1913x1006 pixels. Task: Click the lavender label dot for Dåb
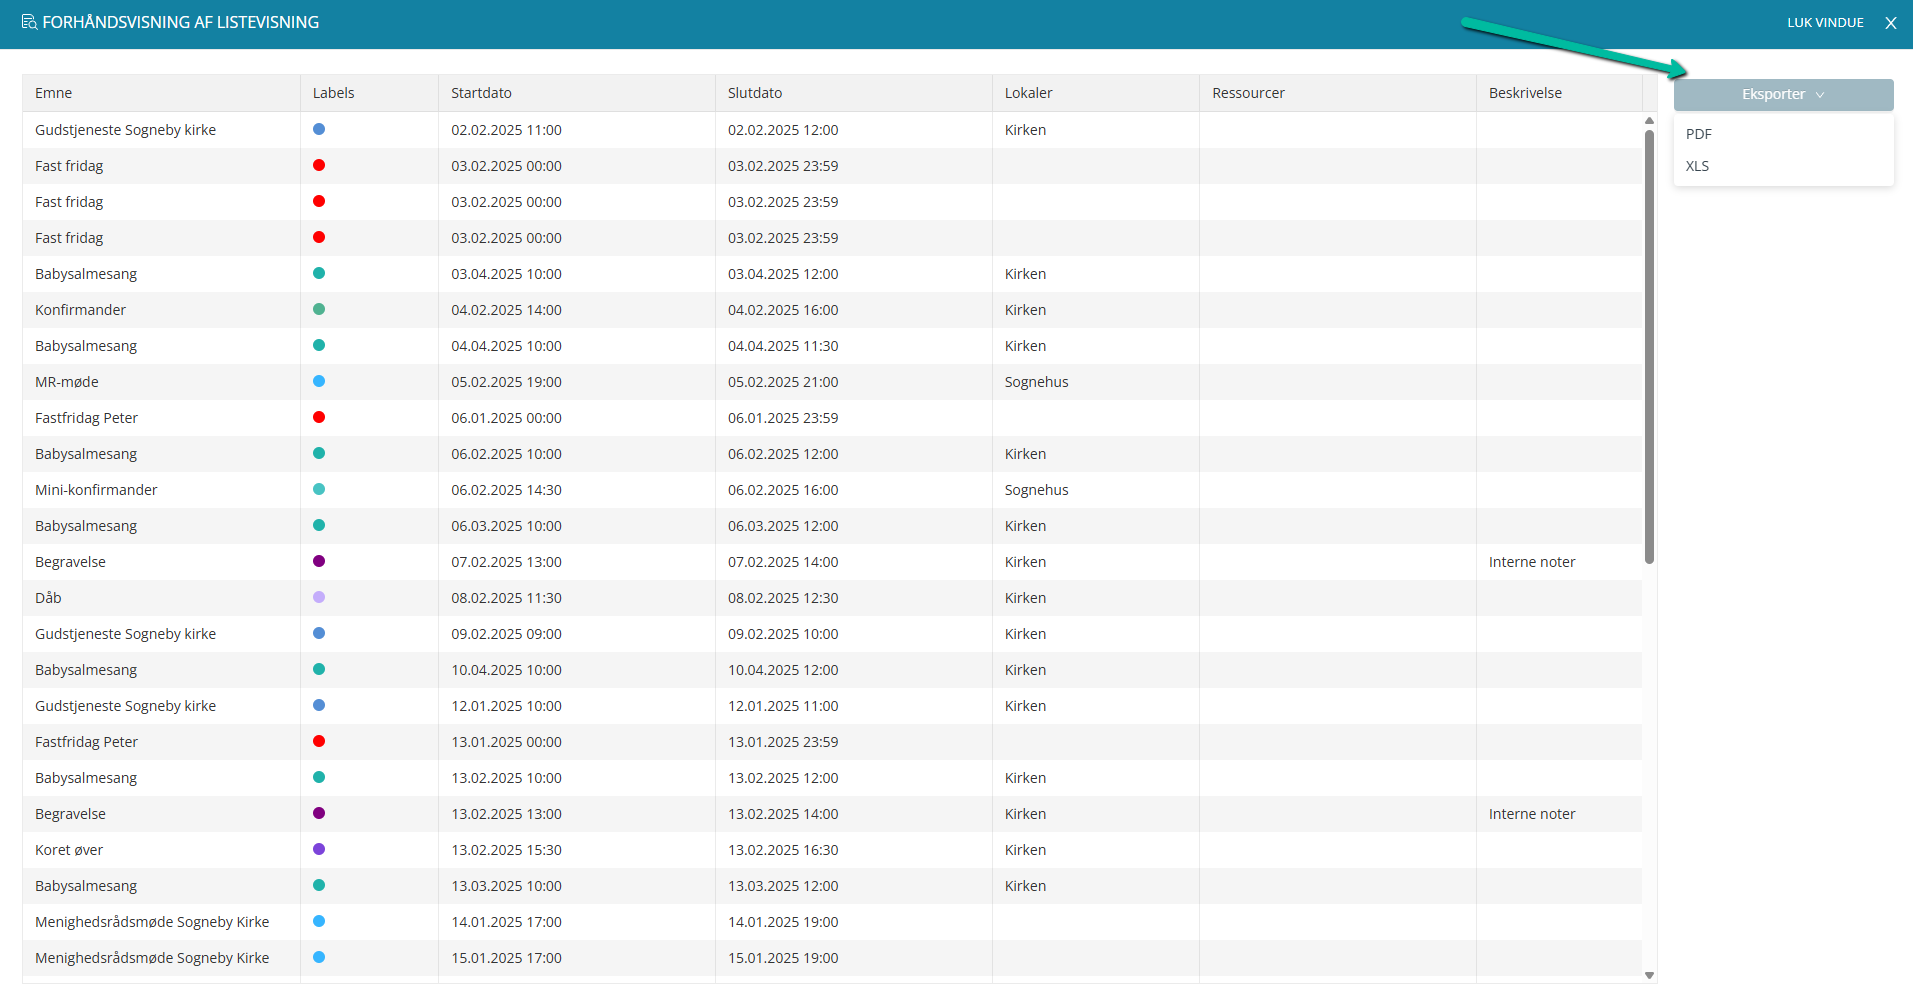point(319,597)
